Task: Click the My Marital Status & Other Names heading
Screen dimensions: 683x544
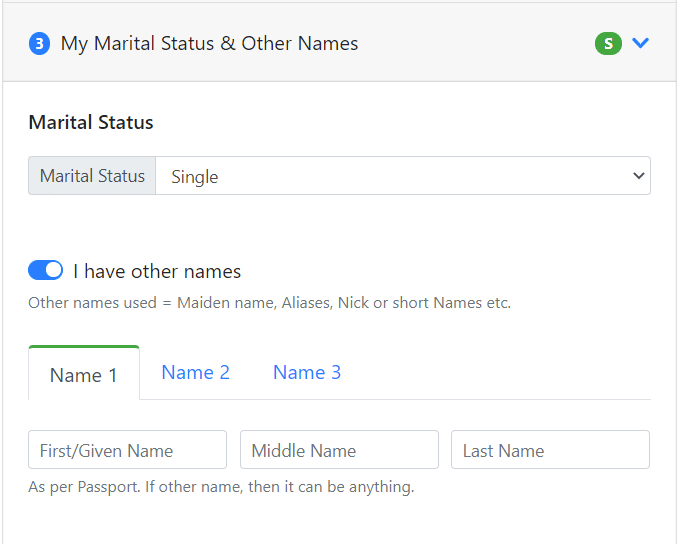Action: click(210, 44)
